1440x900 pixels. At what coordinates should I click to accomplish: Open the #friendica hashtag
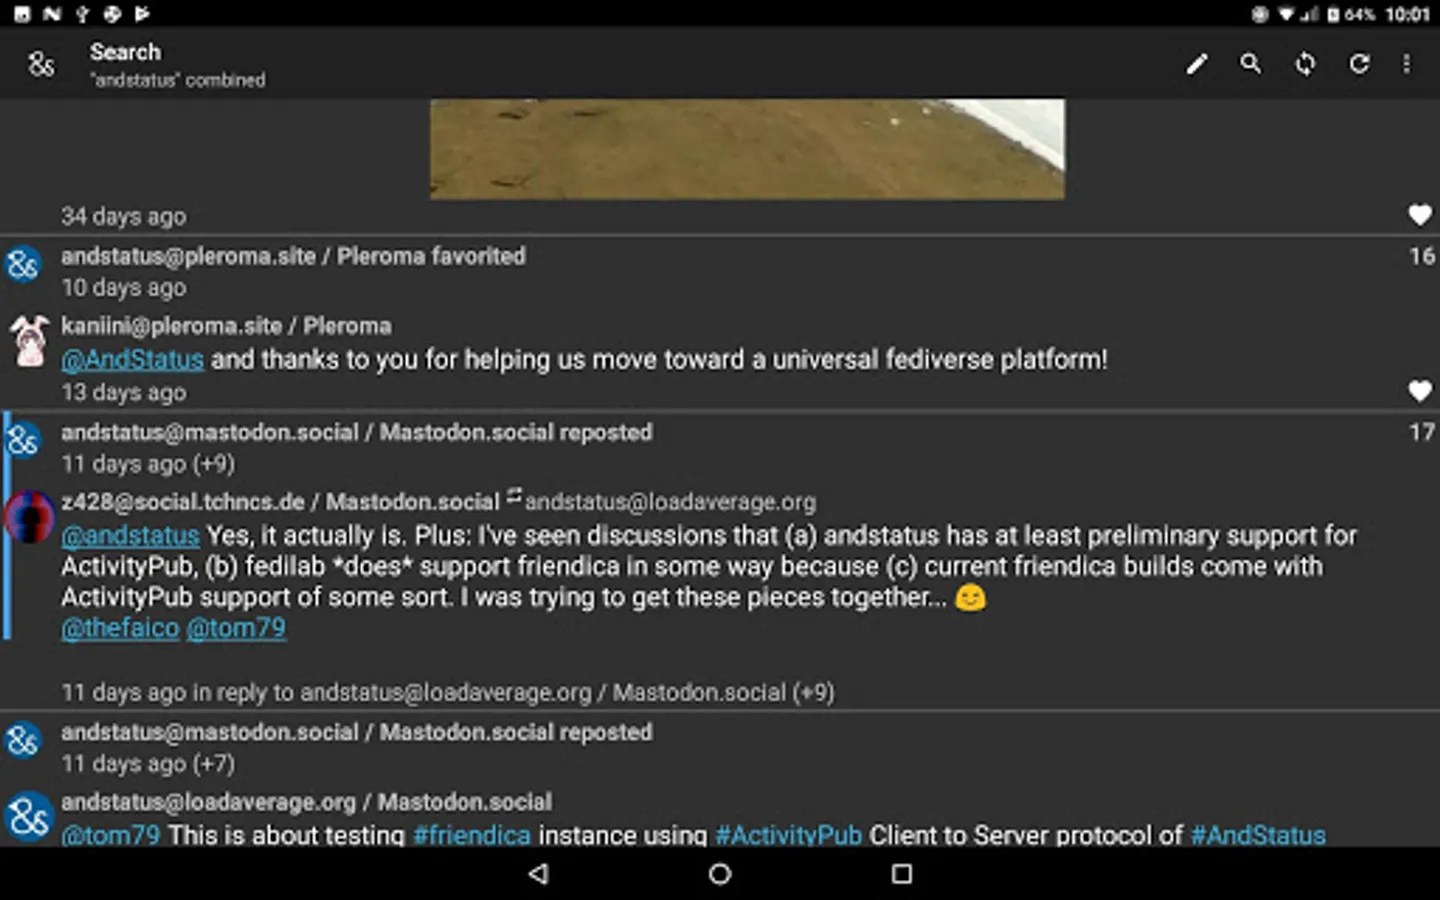point(472,835)
